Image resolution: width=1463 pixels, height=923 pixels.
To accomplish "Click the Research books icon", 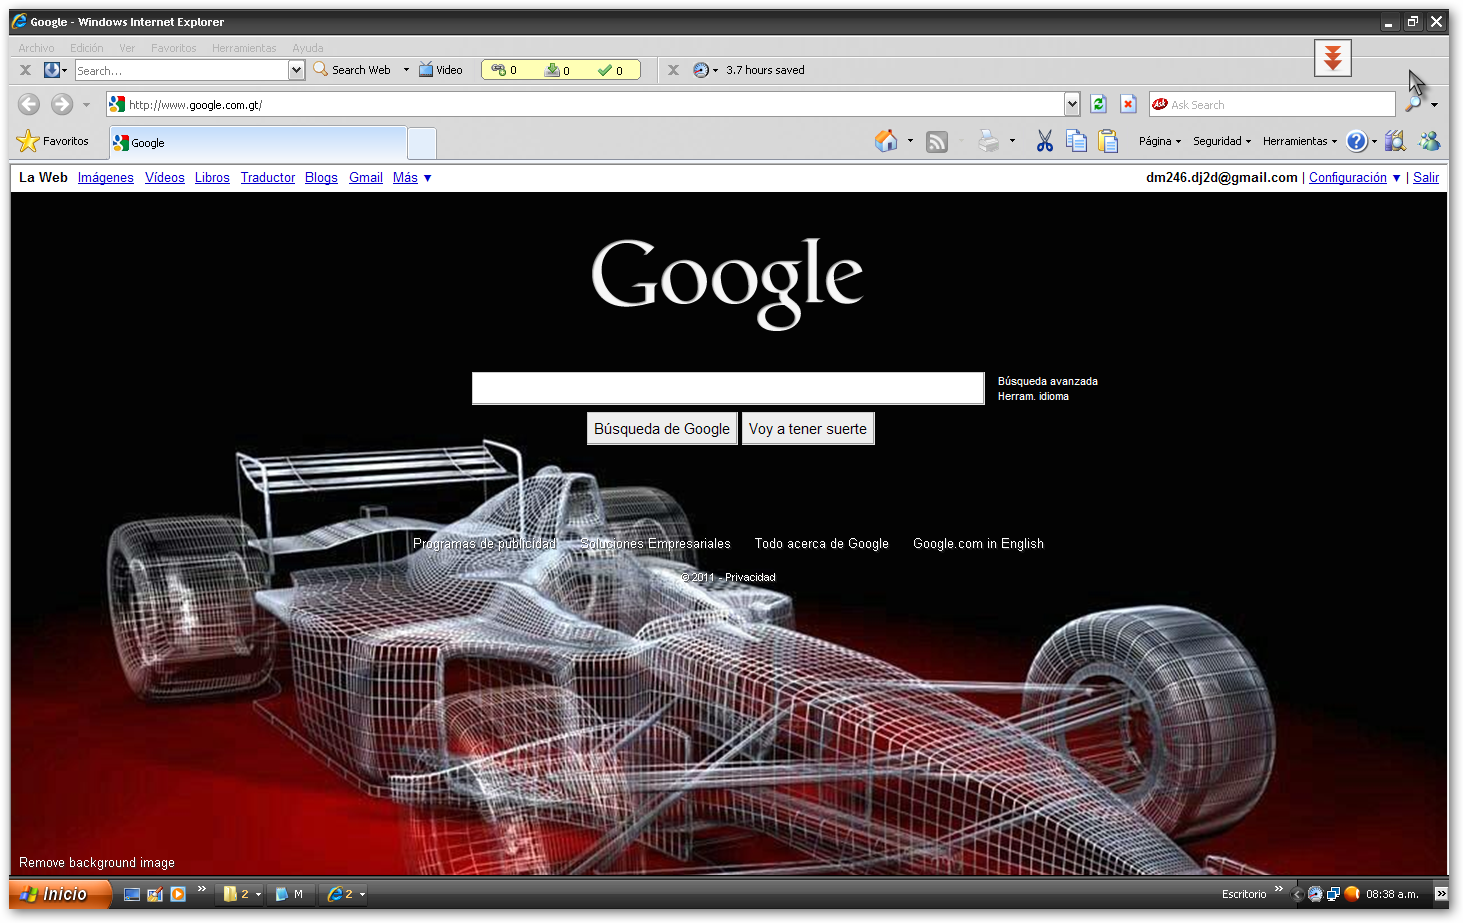I will pos(1395,141).
